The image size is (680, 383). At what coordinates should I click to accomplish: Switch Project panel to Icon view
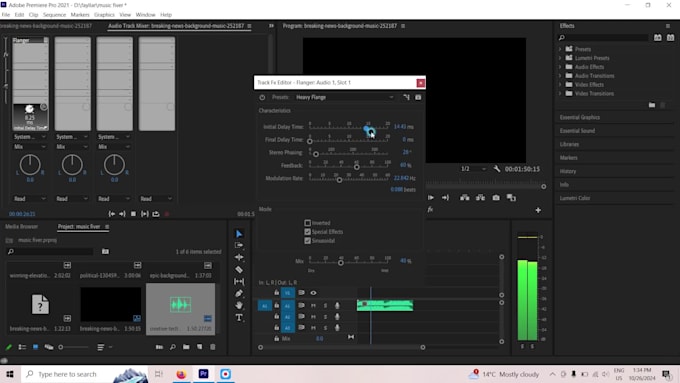coord(36,347)
